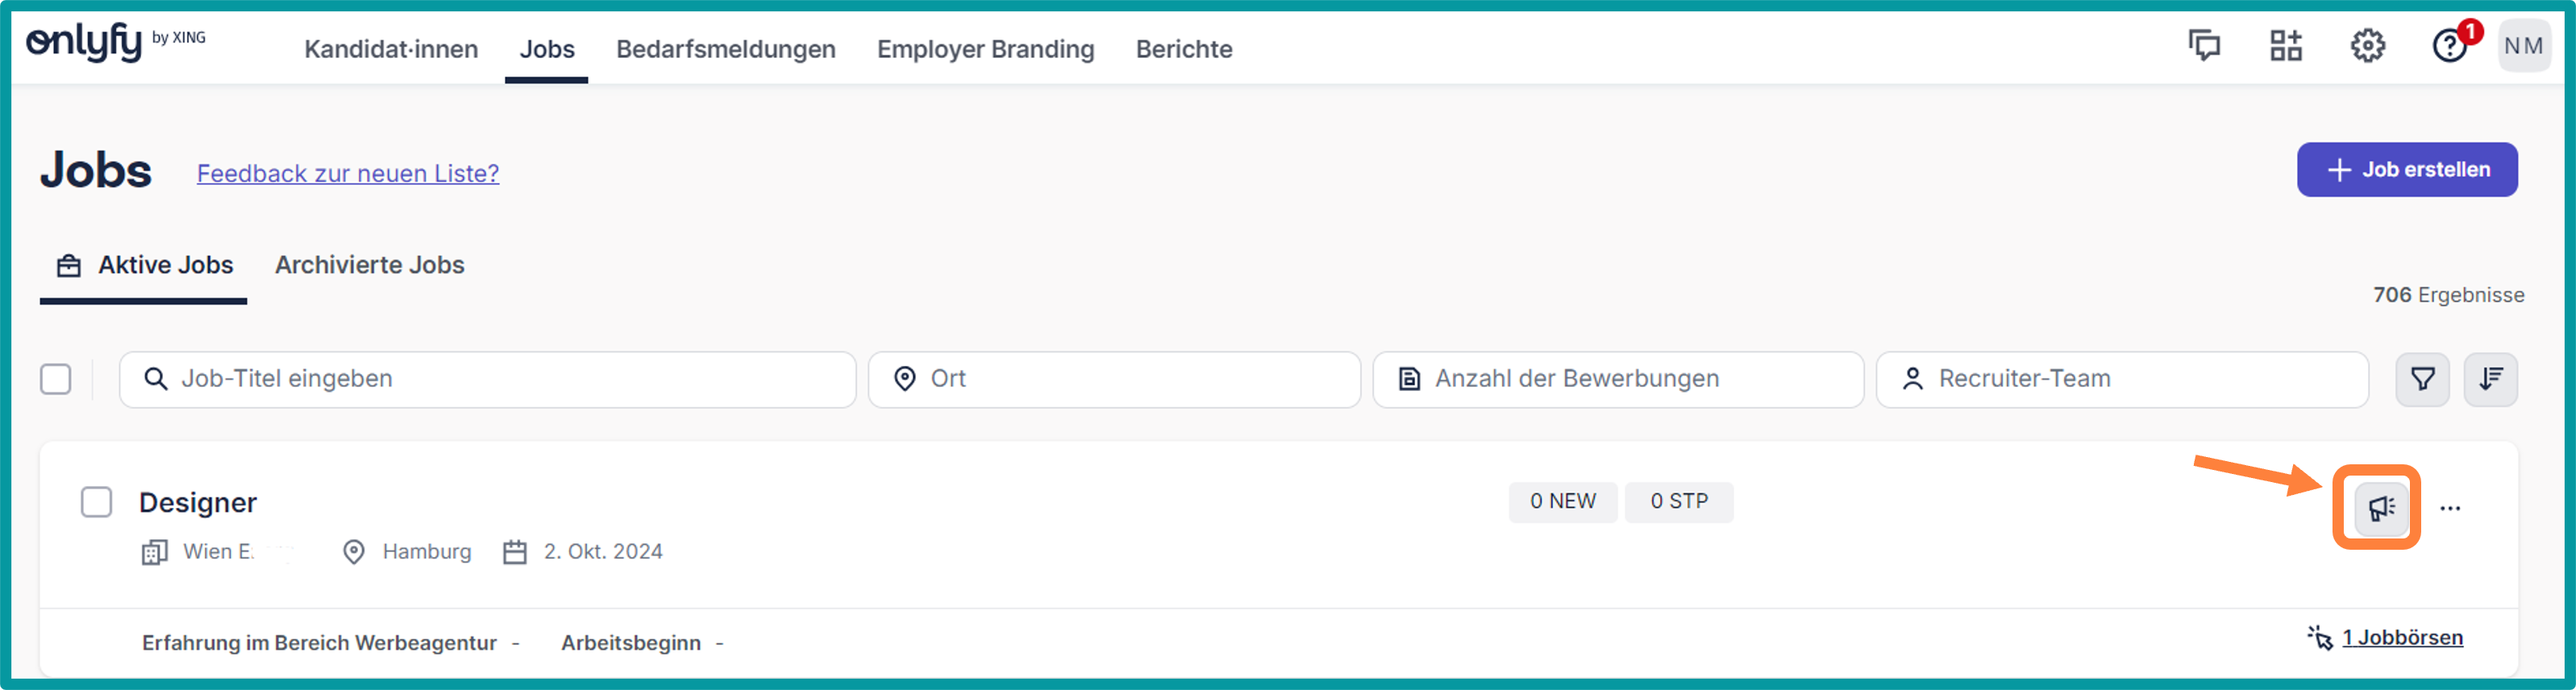Open the Anzahl der Bewerbungen filter
The image size is (2576, 690).
(1617, 379)
